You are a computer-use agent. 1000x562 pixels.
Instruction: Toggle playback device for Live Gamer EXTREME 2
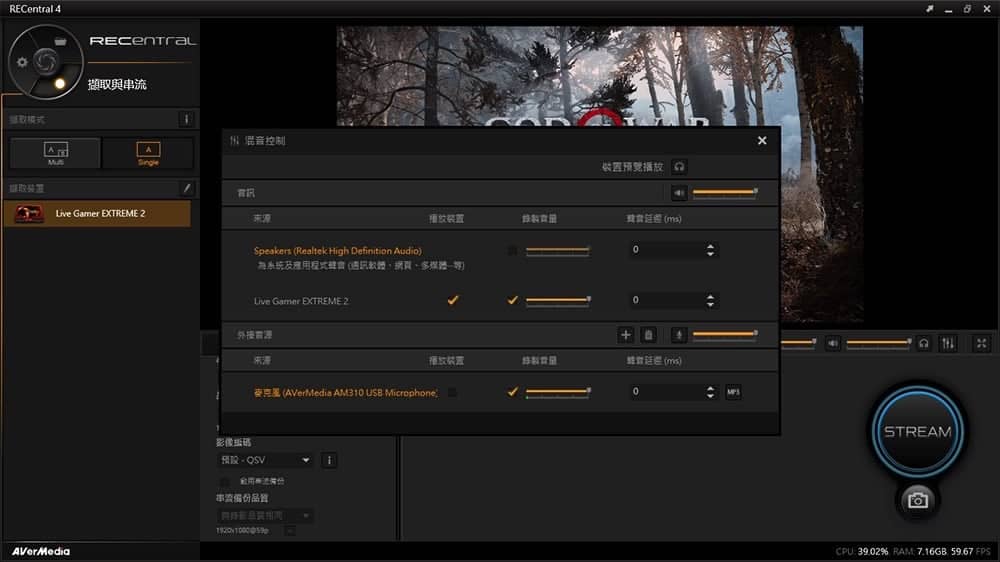453,300
